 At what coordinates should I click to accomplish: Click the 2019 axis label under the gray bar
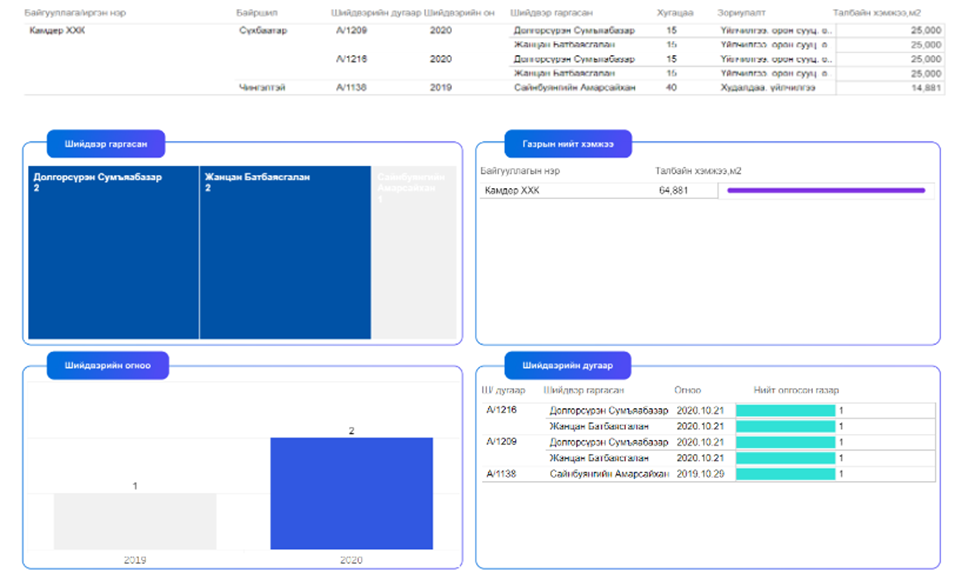coord(135,560)
